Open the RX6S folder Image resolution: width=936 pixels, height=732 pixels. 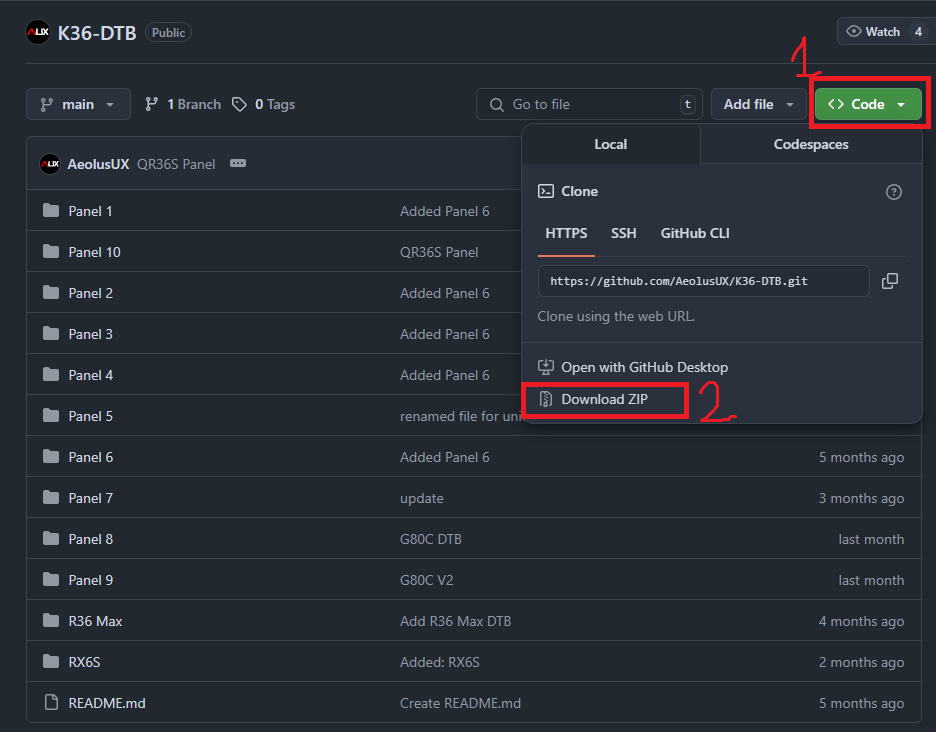(x=84, y=662)
